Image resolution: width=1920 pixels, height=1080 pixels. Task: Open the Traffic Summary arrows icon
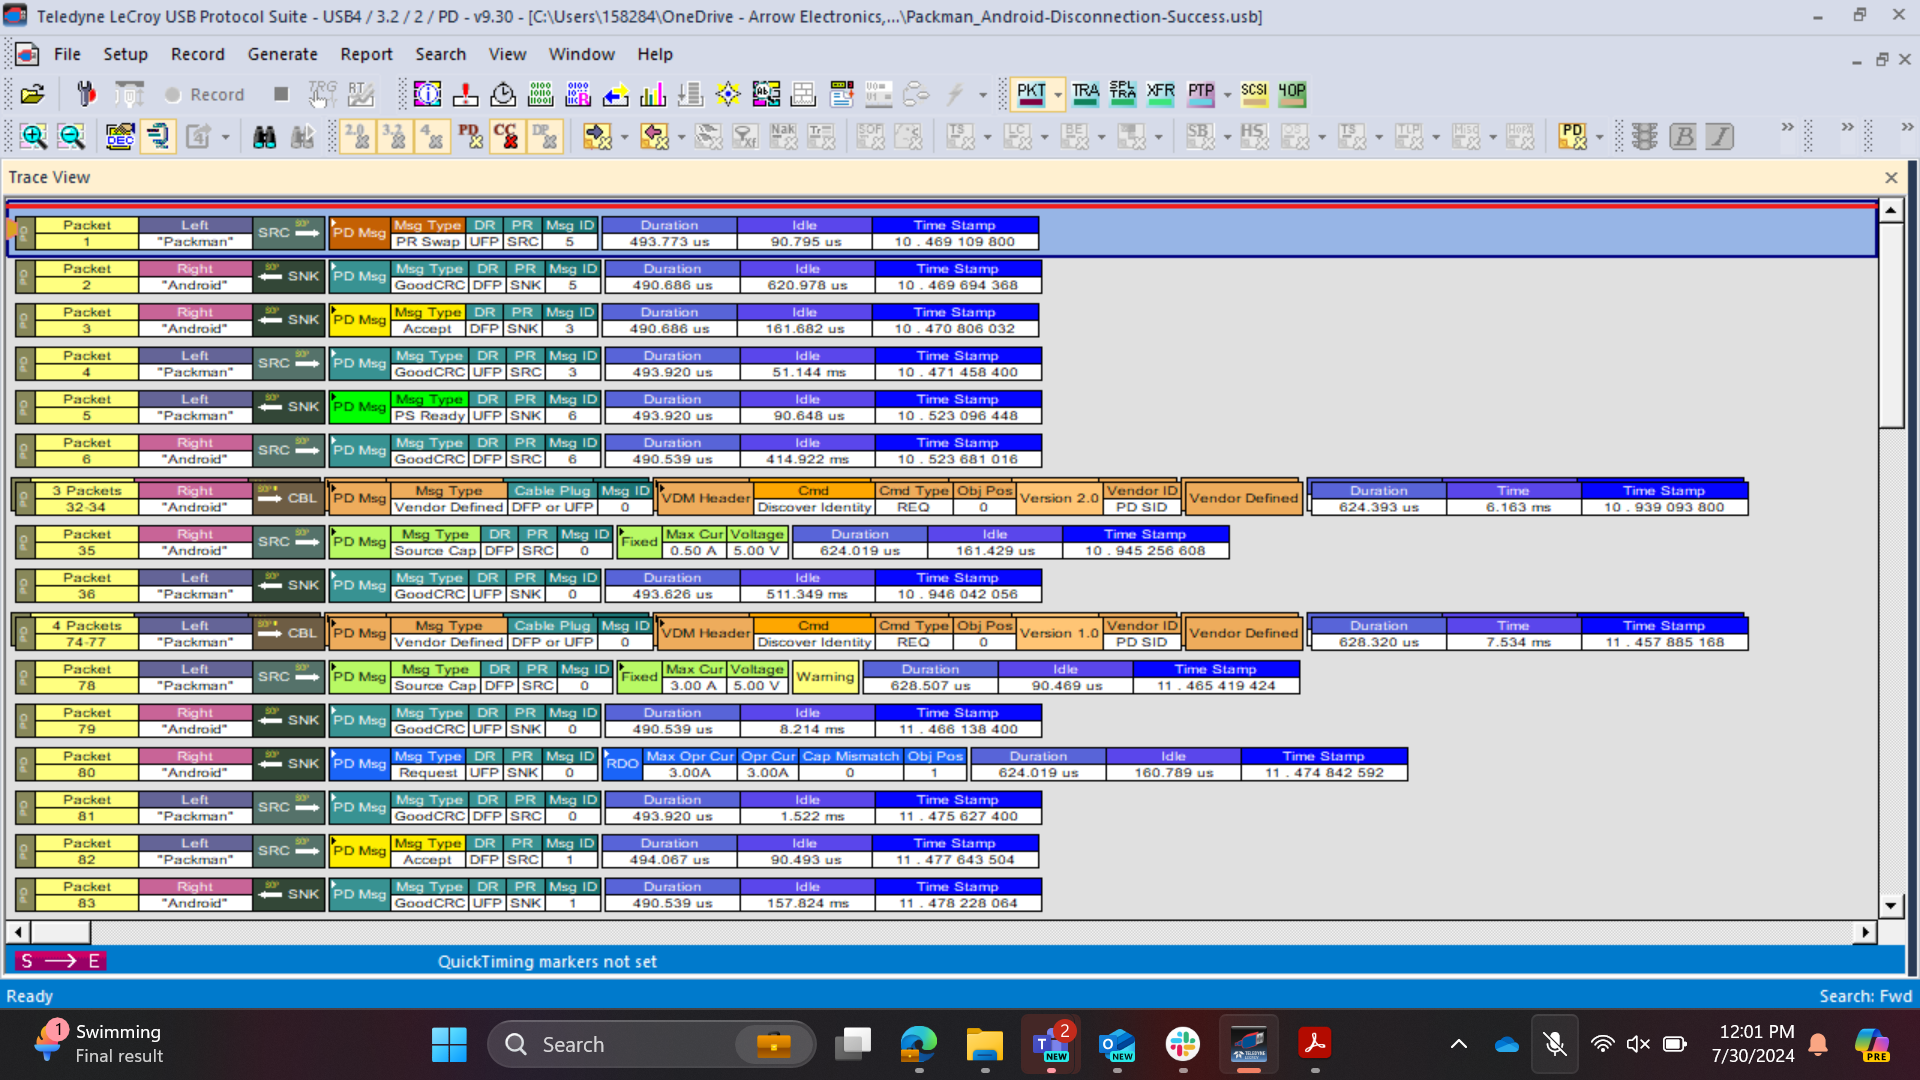(x=616, y=94)
